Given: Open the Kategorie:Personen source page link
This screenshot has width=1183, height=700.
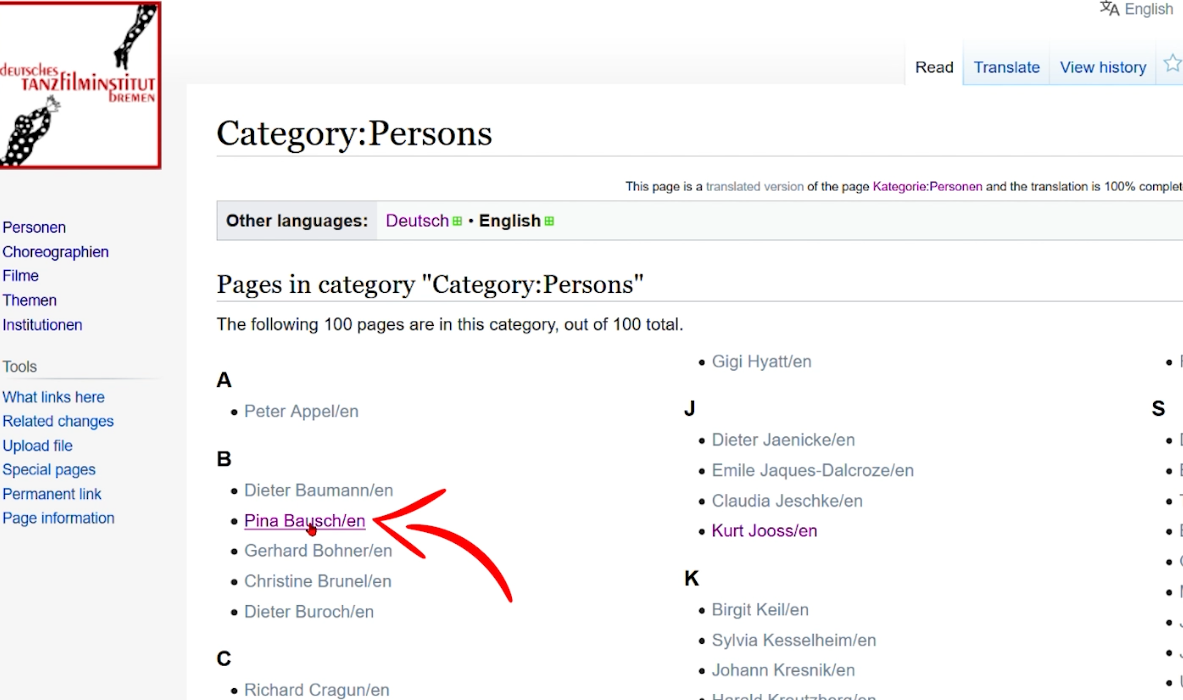Looking at the screenshot, I should (927, 186).
